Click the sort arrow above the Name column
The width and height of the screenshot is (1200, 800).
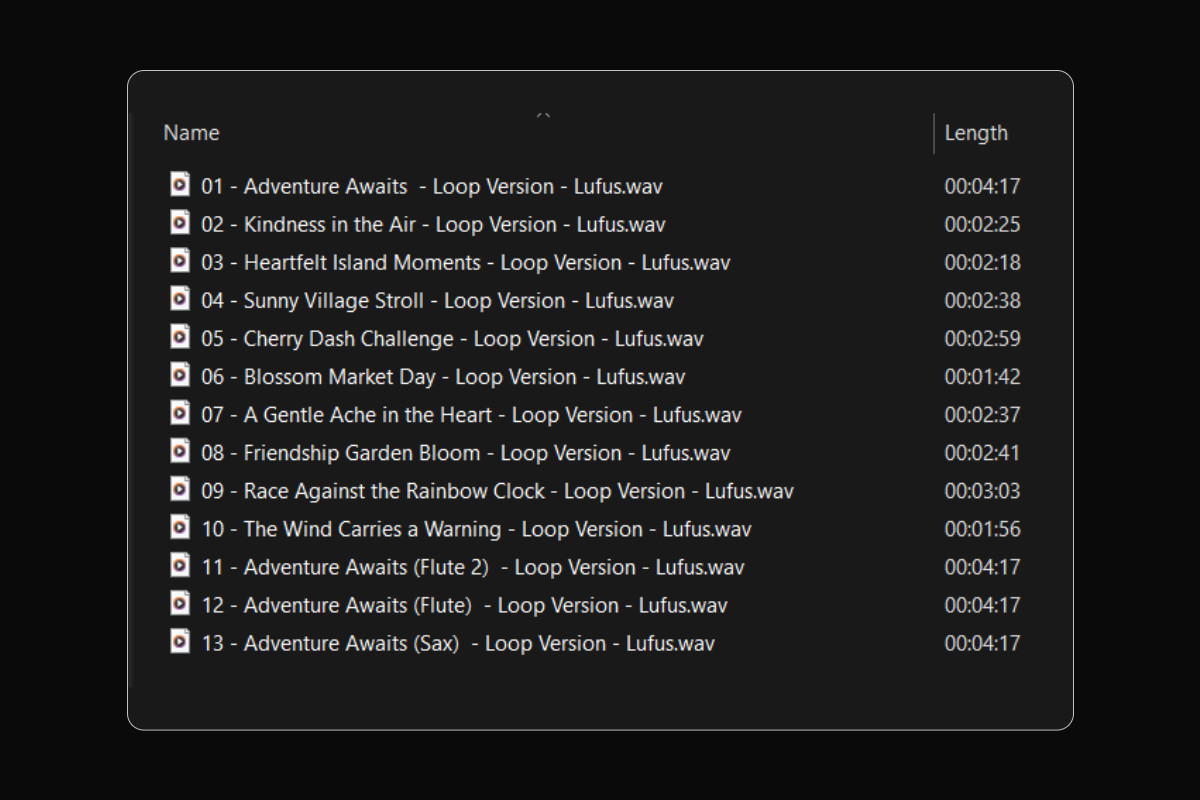[x=544, y=116]
